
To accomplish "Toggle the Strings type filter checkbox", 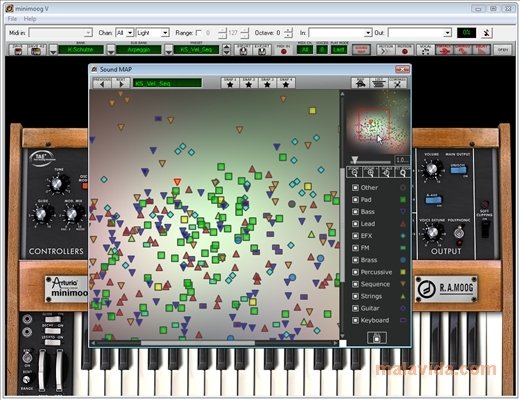I will 355,296.
